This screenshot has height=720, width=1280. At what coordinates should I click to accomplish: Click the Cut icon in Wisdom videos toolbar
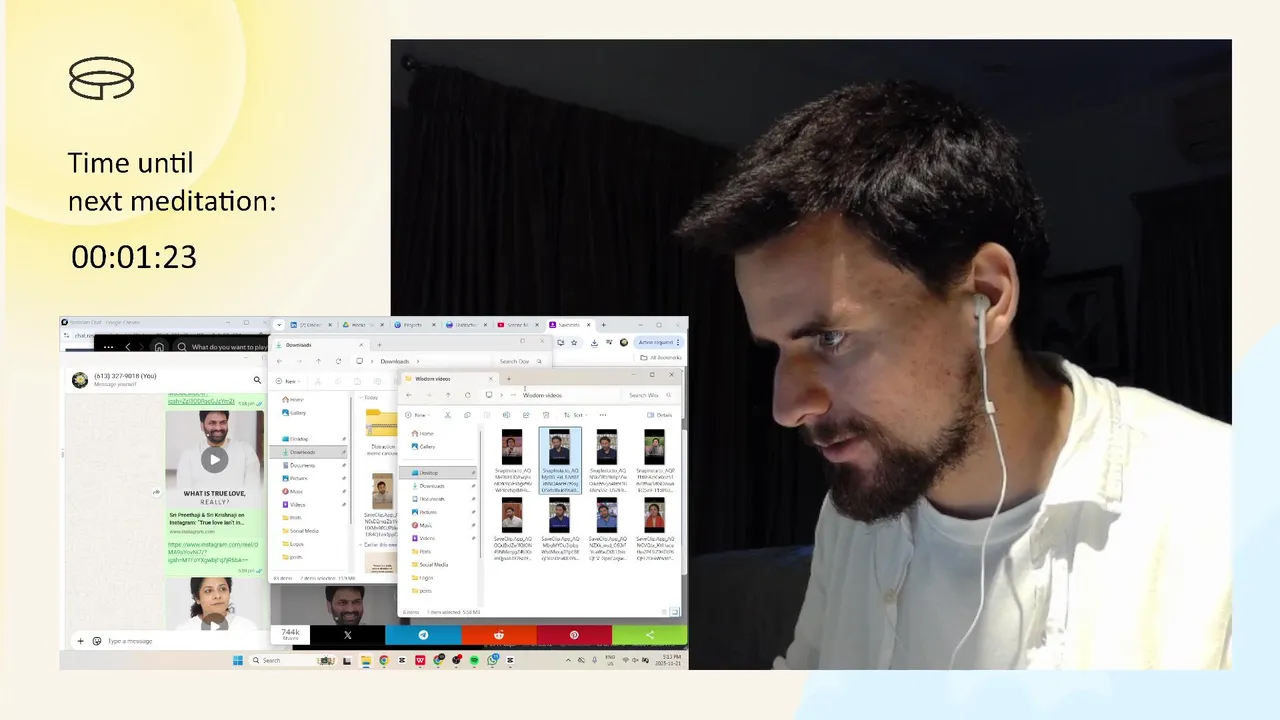tap(447, 414)
